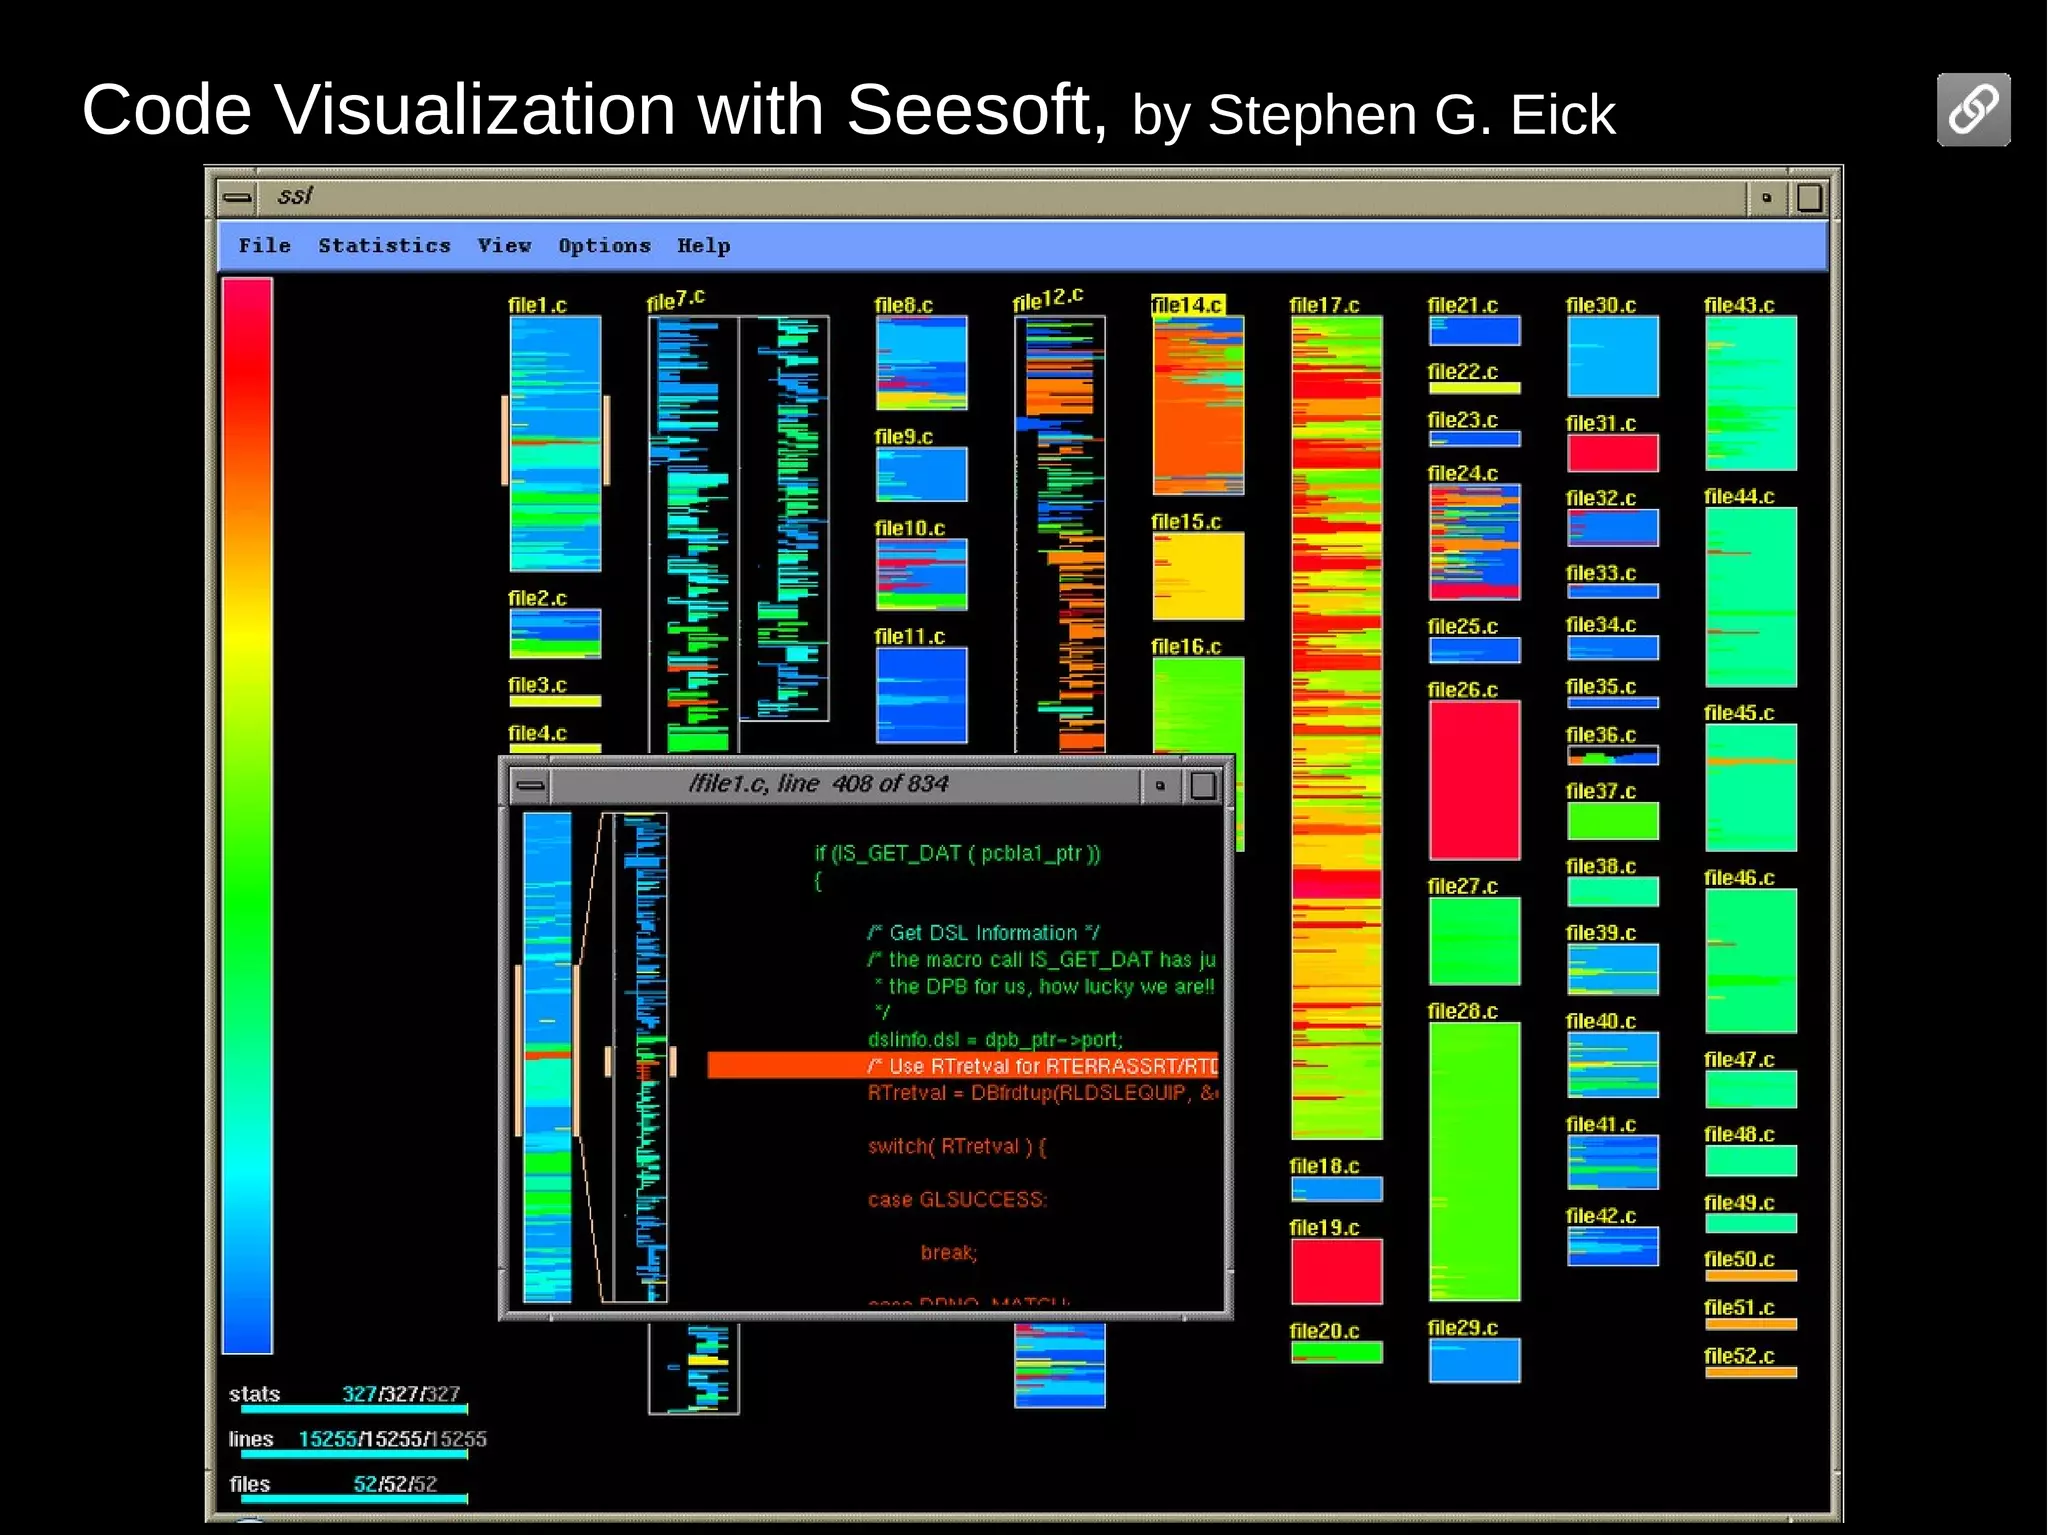Click the file2.c block
The width and height of the screenshot is (2048, 1535).
pyautogui.click(x=555, y=633)
